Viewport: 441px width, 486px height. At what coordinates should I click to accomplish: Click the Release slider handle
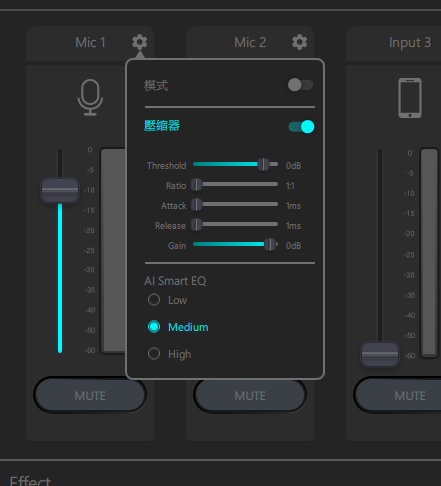tap(196, 224)
